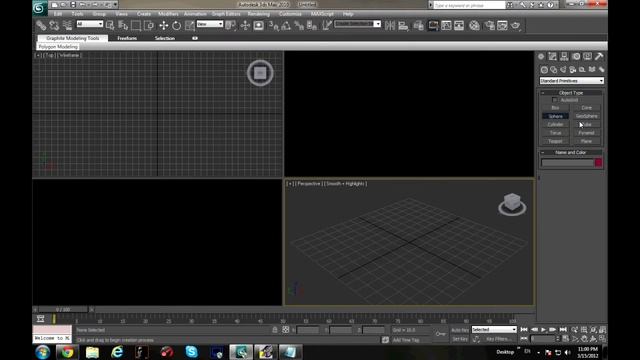Screen dimensions: 640x360
Task: Open the Named Selection Sets dropdown
Action: (357, 24)
